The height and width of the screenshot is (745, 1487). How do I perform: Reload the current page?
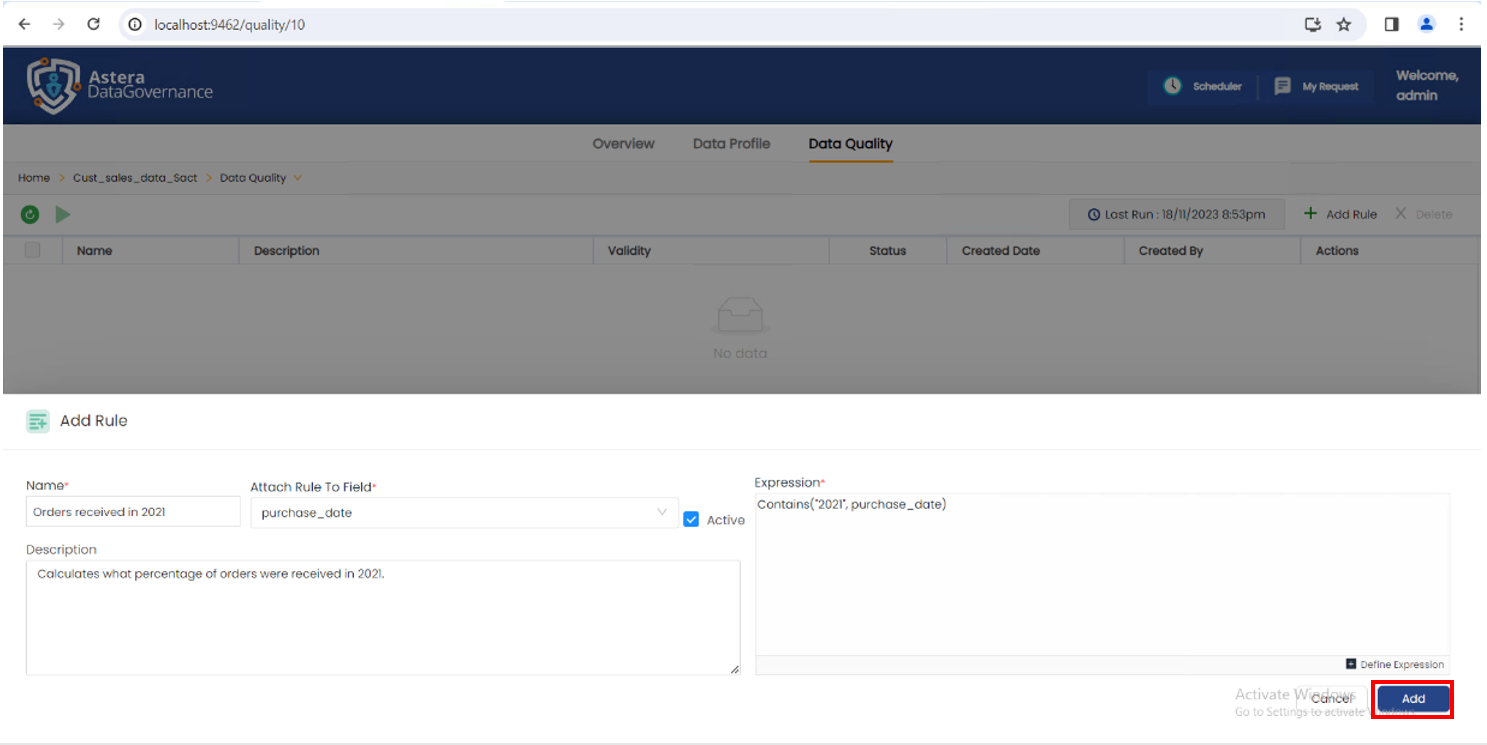[x=94, y=25]
